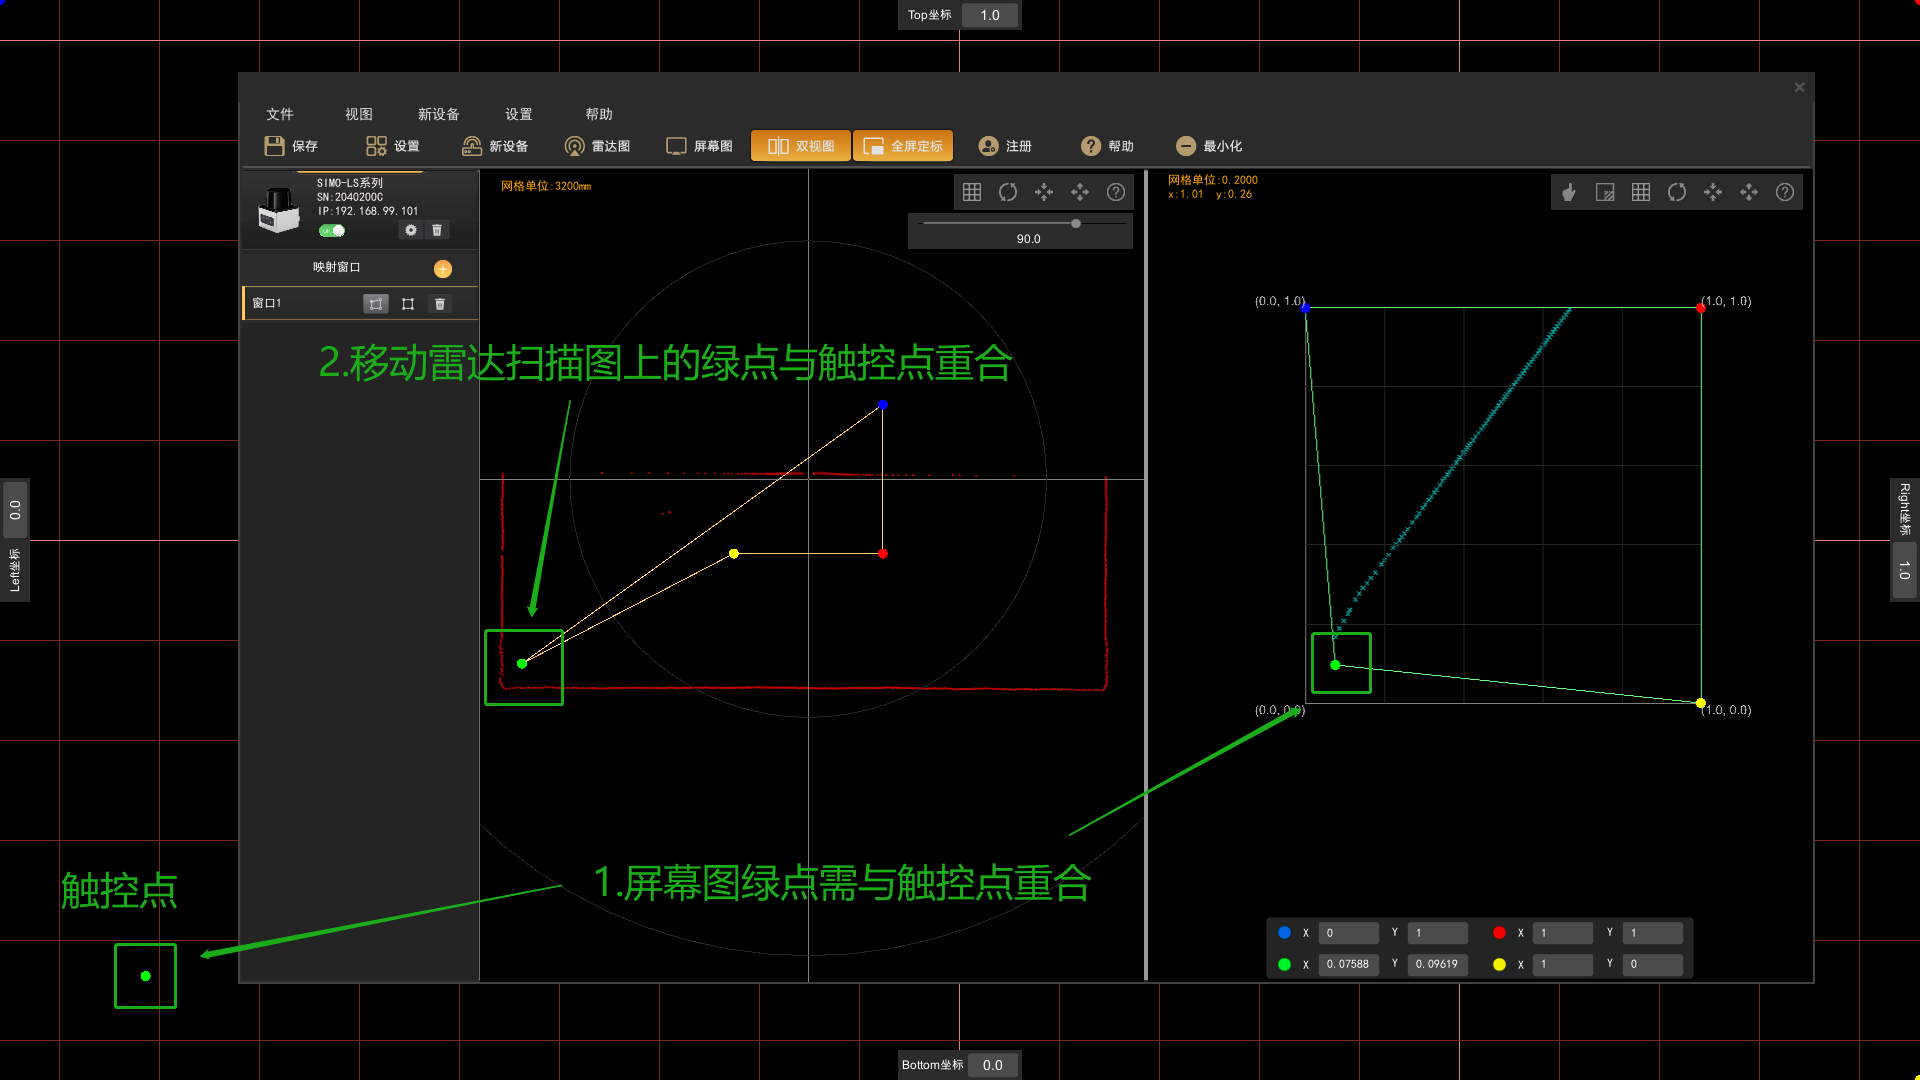1920x1080 pixels.
Task: Open the 视图 menu
Action: (x=359, y=114)
